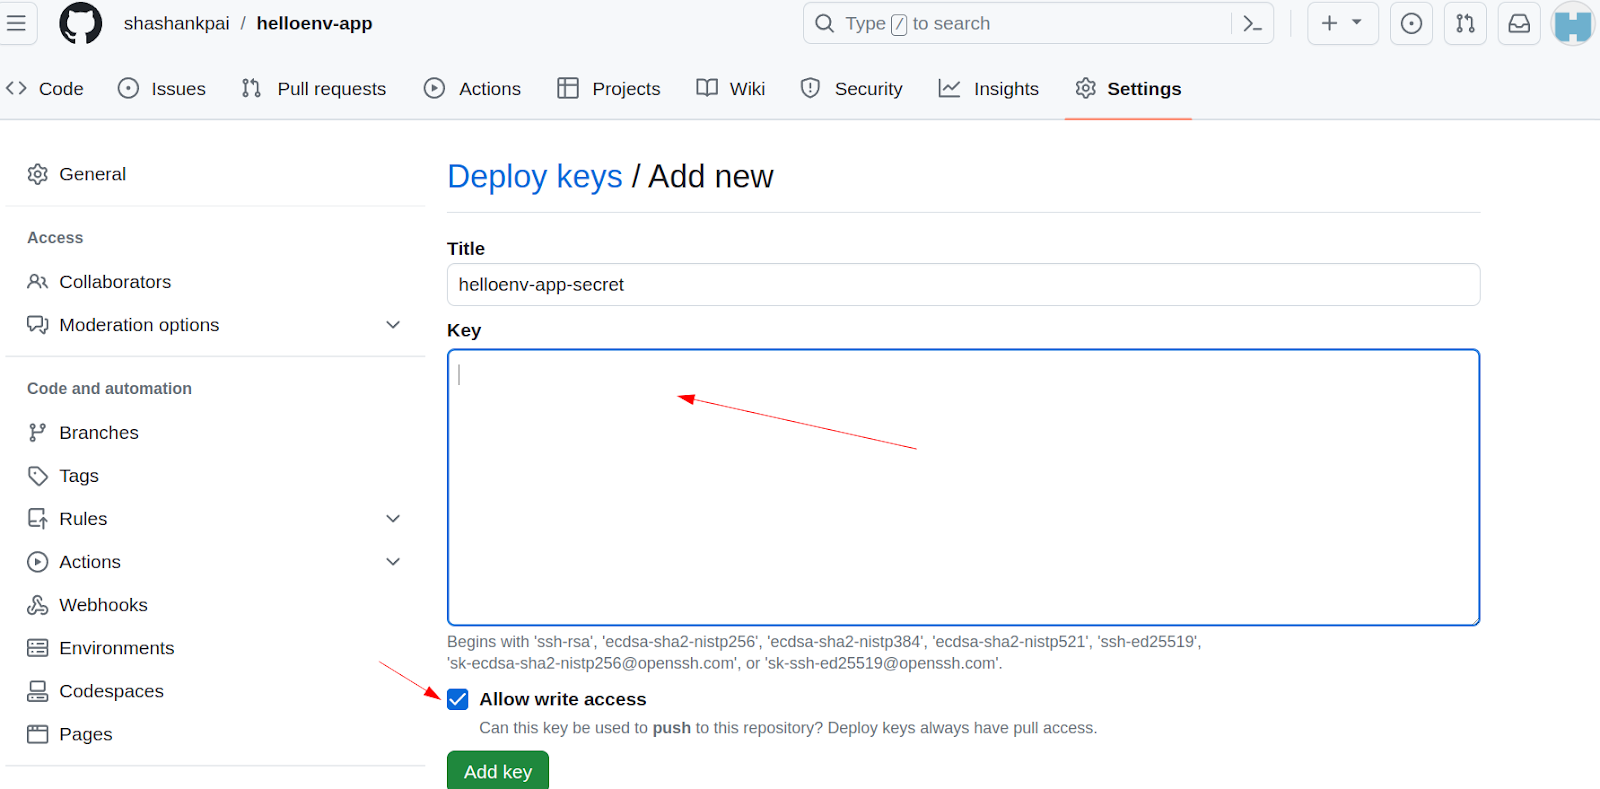This screenshot has height=789, width=1600.
Task: Open the pull requests shortcut icon in header
Action: coord(1465,23)
